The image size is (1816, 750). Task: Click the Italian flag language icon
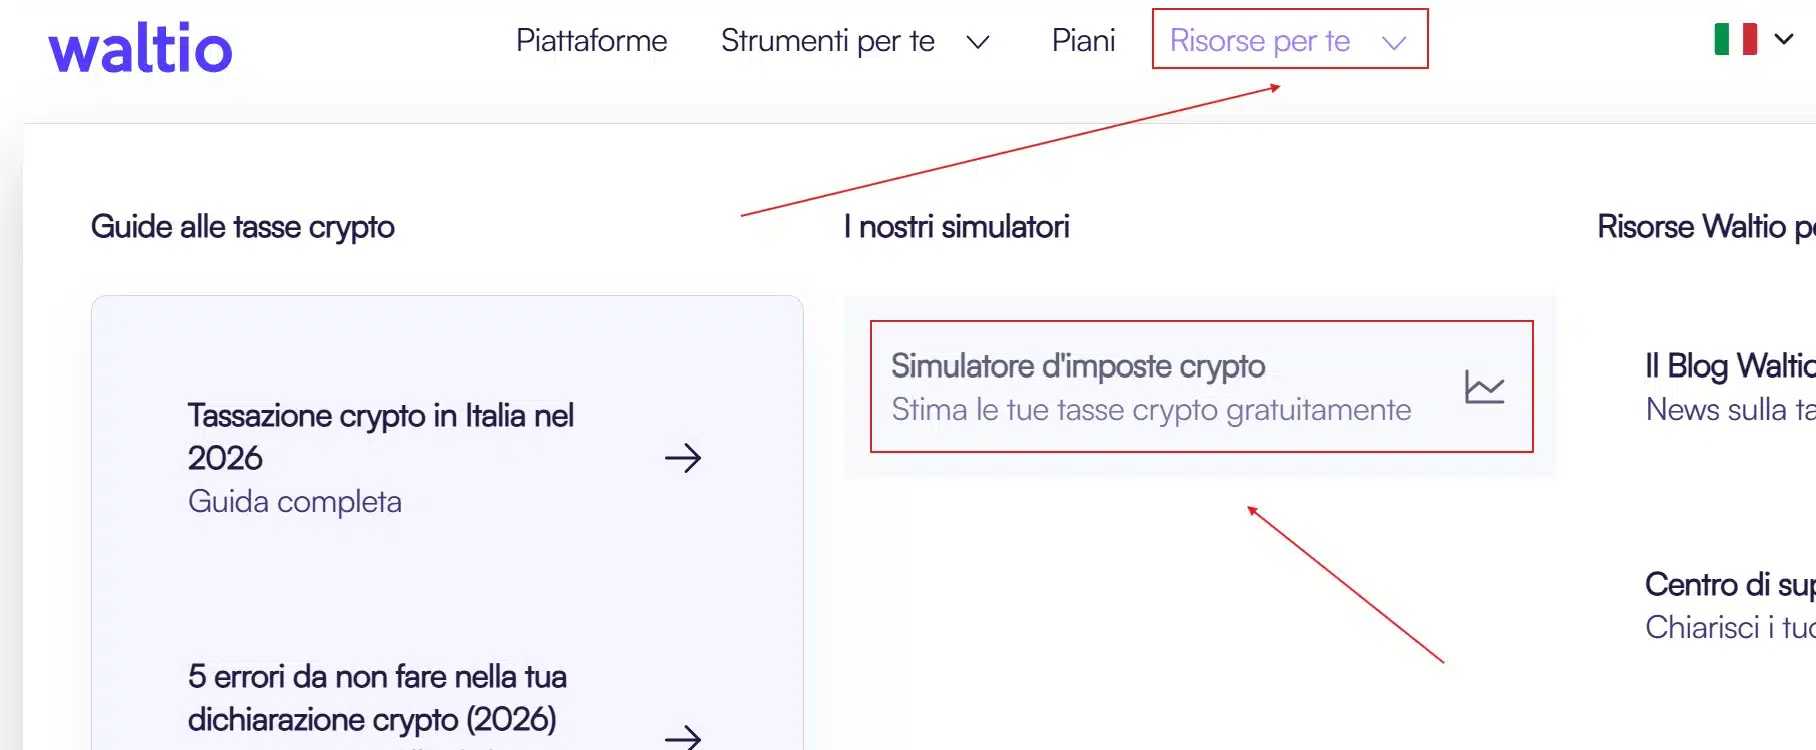(1733, 40)
